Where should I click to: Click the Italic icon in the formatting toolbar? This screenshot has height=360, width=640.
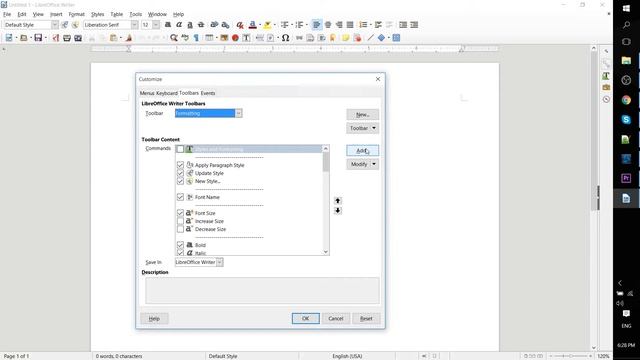[x=179, y=25]
